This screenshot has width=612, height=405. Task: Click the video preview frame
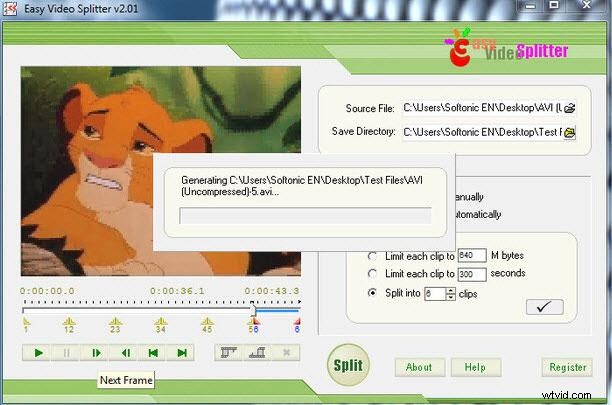point(161,171)
